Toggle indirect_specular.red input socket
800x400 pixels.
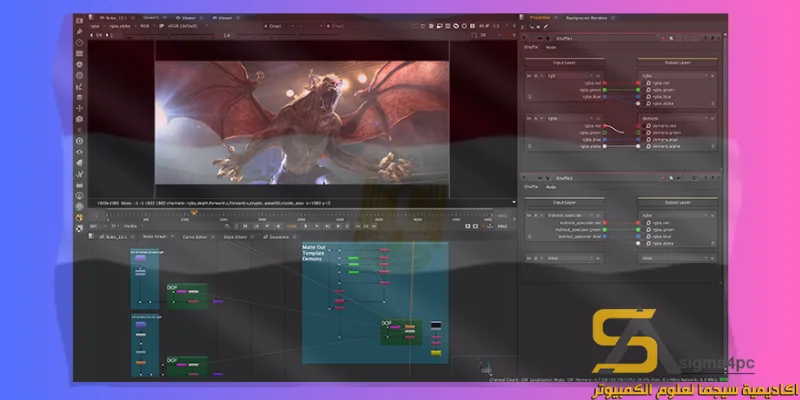click(x=605, y=223)
